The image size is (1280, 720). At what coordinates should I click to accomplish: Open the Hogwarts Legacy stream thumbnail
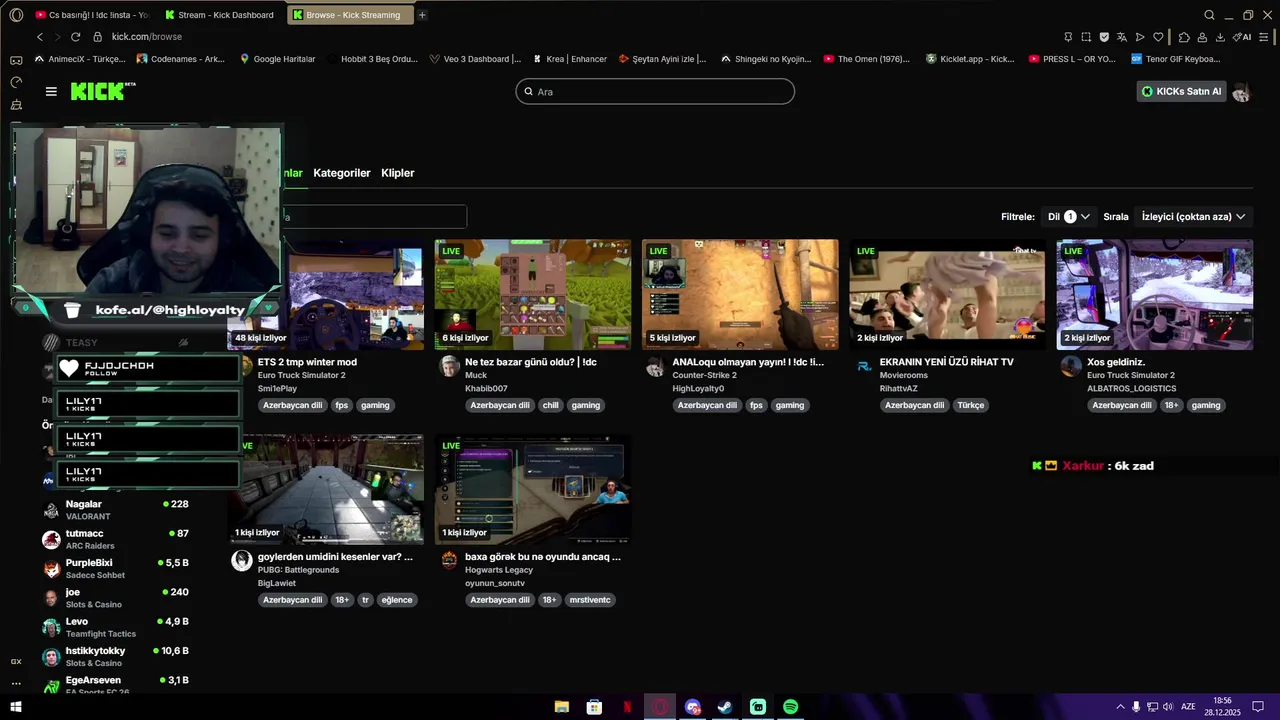(x=533, y=489)
